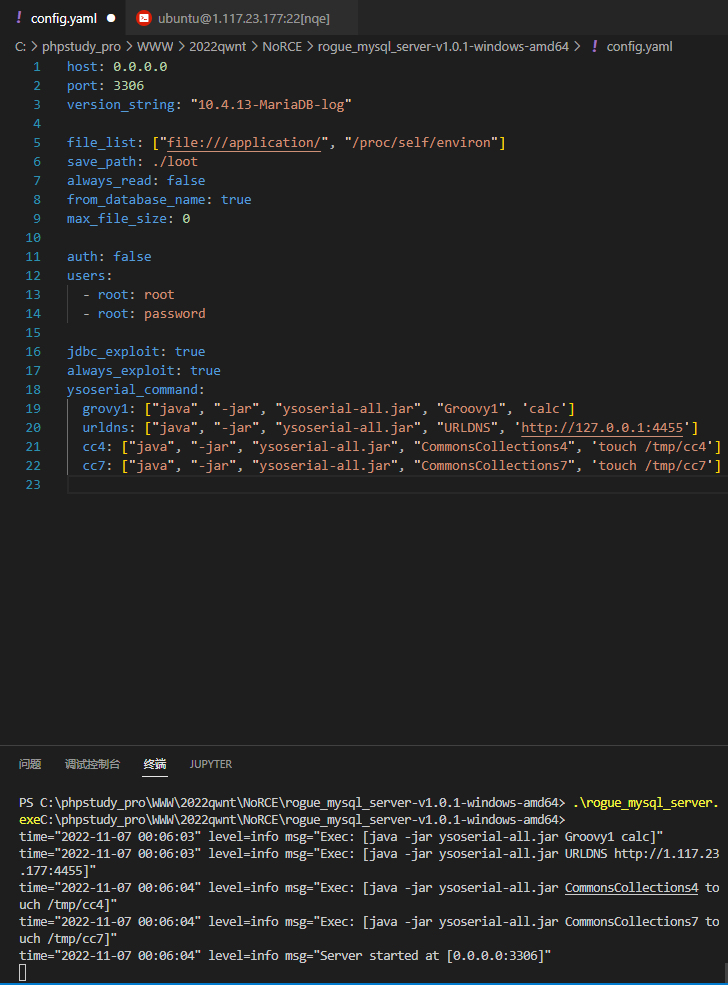Select NoRCE in the breadcrumb path

(x=282, y=46)
